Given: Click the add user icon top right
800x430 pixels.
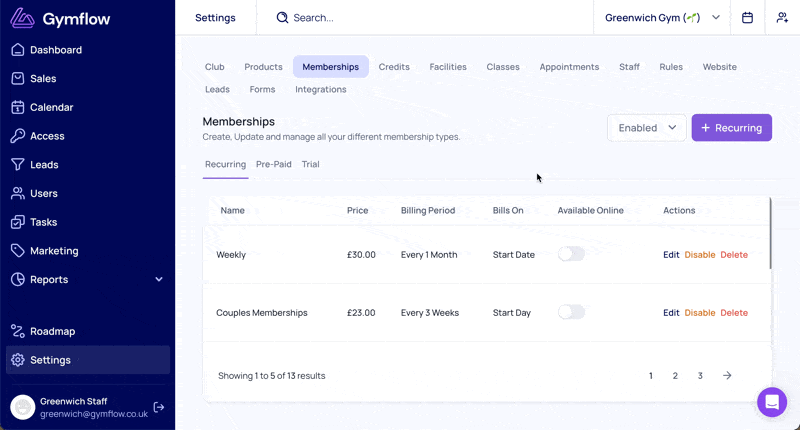Looking at the screenshot, I should (x=781, y=18).
